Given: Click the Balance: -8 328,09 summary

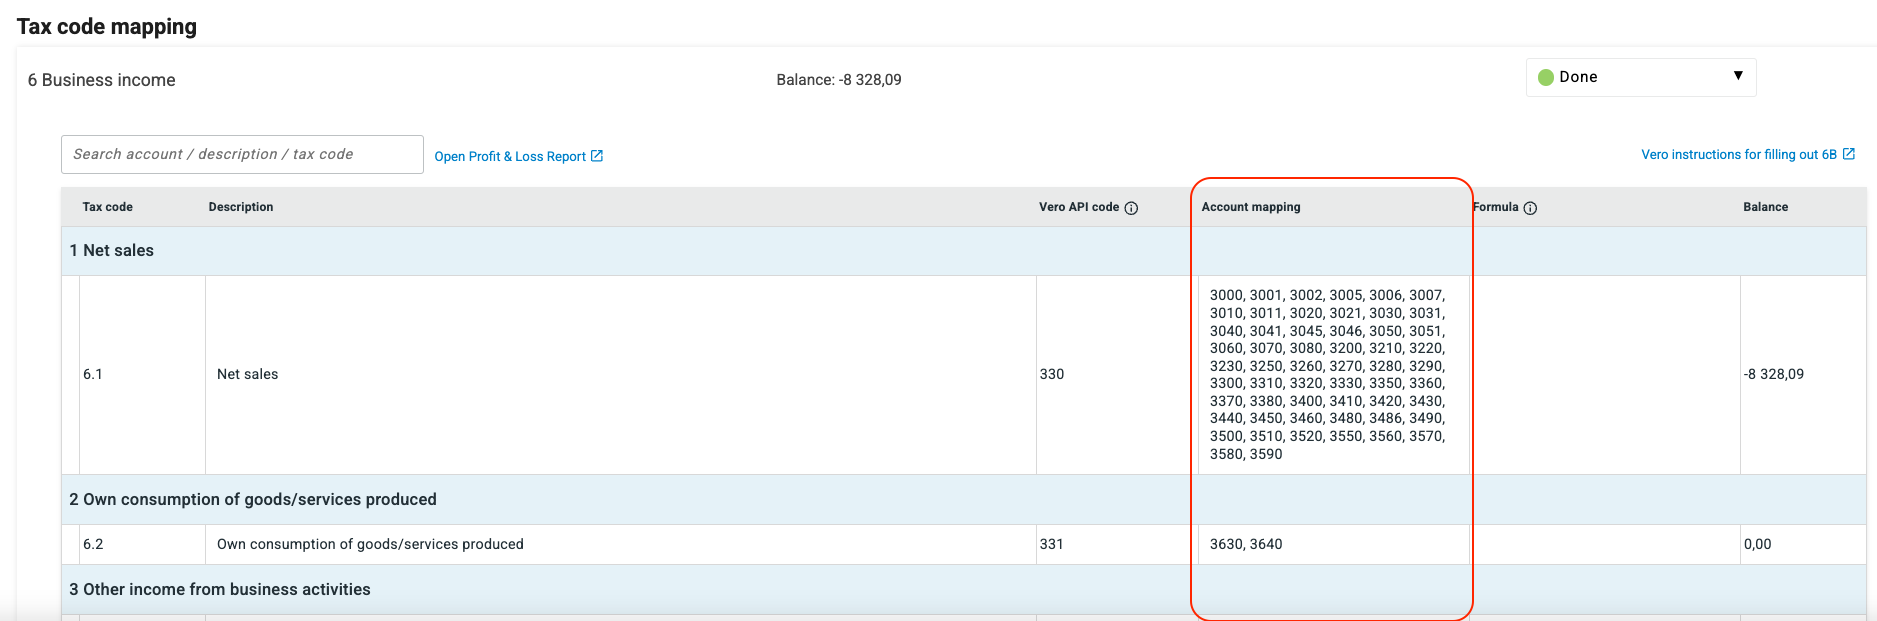Looking at the screenshot, I should [x=839, y=80].
